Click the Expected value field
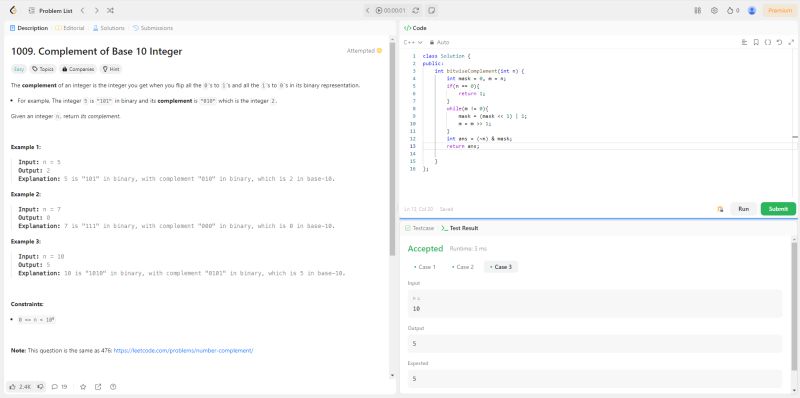This screenshot has height=398, width=800. click(x=595, y=379)
